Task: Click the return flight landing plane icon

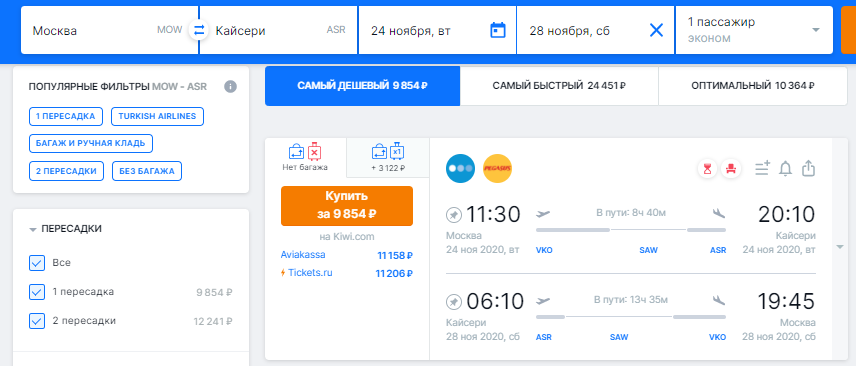Action: [x=719, y=300]
